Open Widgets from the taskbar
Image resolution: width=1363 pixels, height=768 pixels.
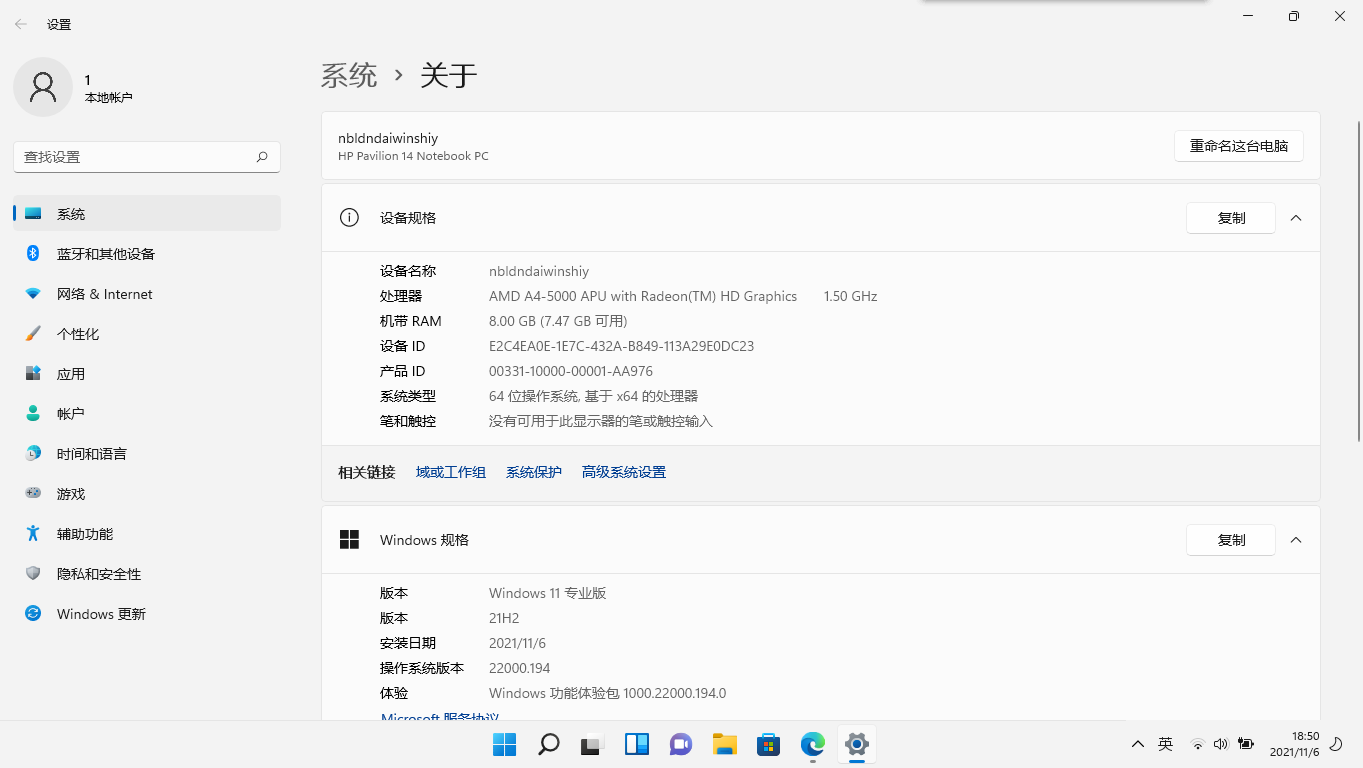637,744
